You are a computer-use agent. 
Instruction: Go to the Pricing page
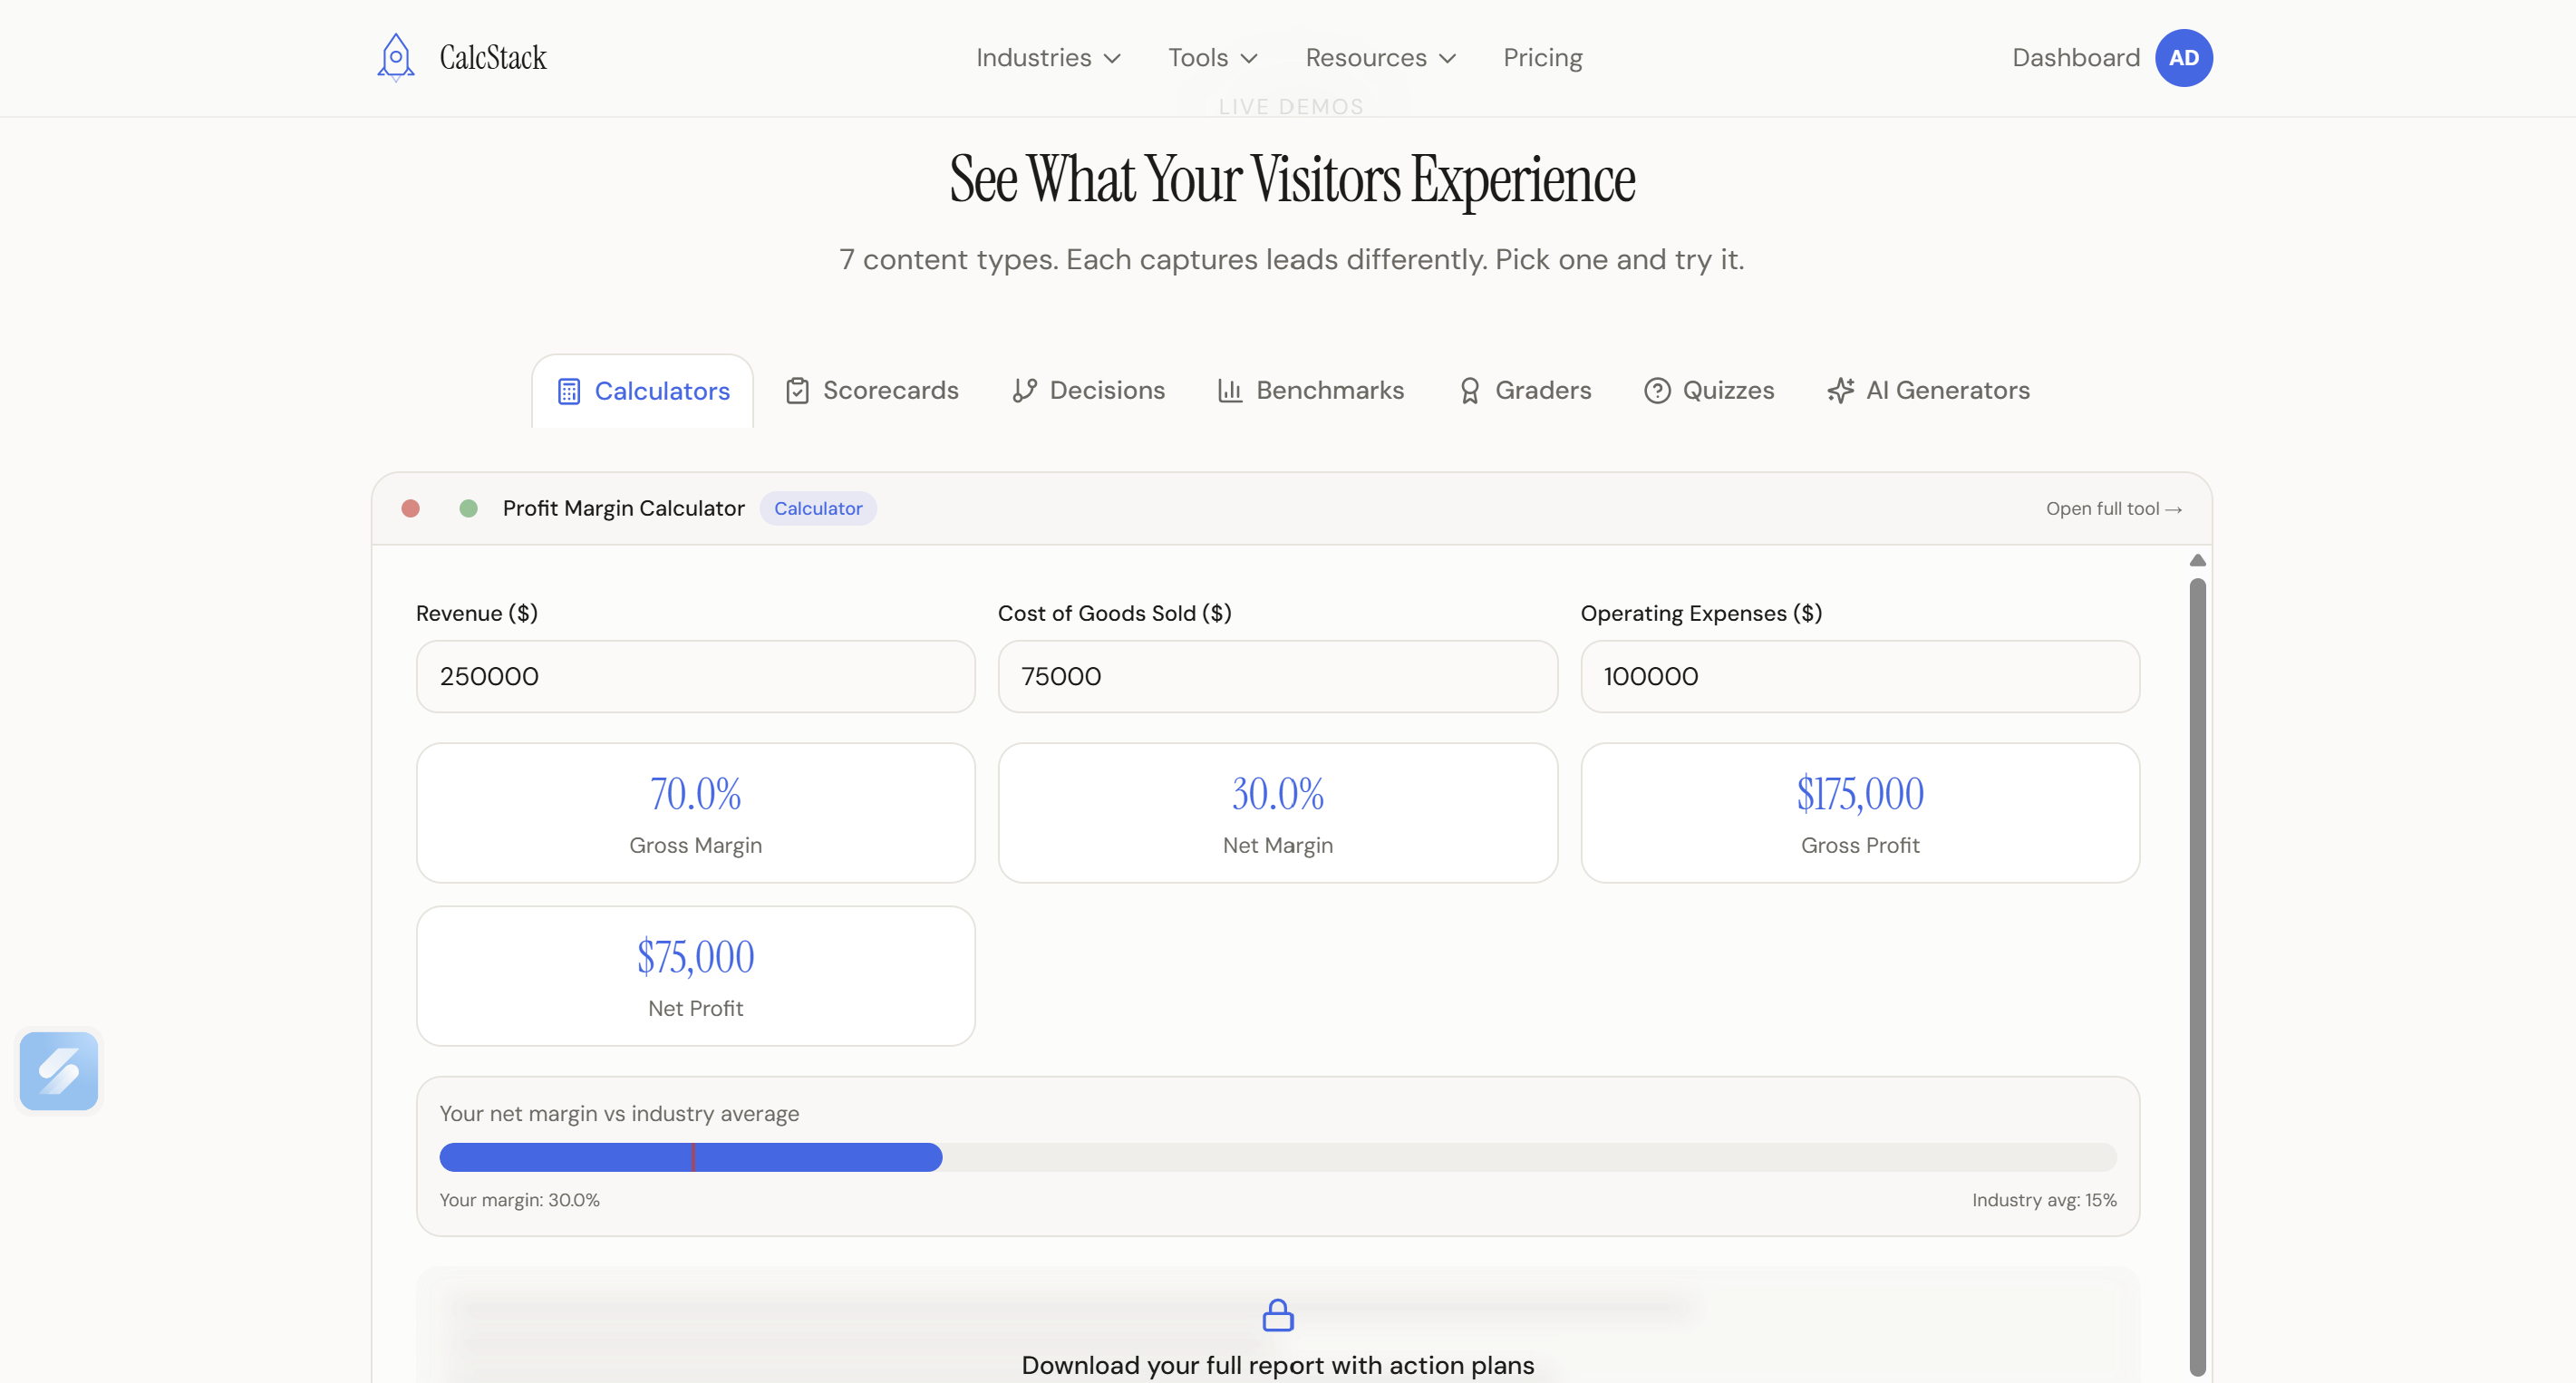point(1542,58)
